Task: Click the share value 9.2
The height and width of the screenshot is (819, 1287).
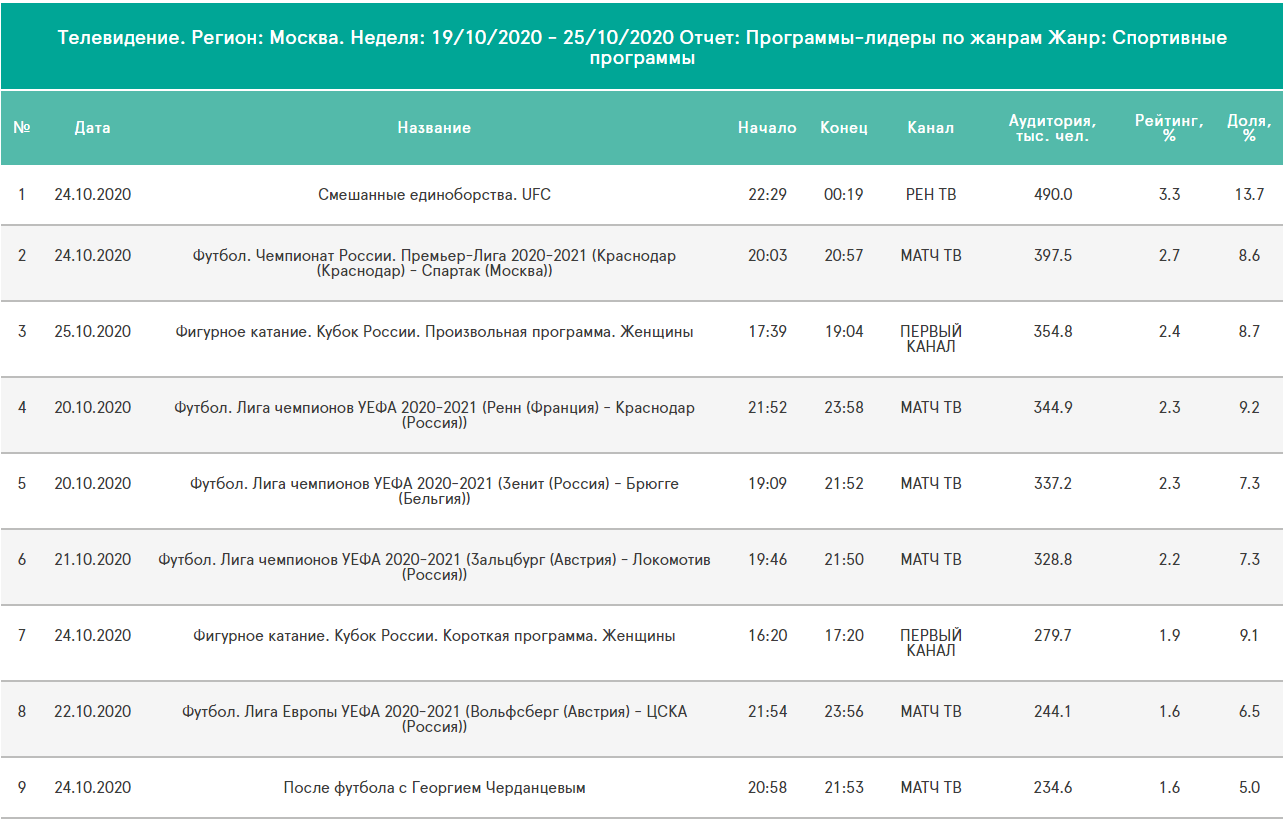Action: [1249, 408]
